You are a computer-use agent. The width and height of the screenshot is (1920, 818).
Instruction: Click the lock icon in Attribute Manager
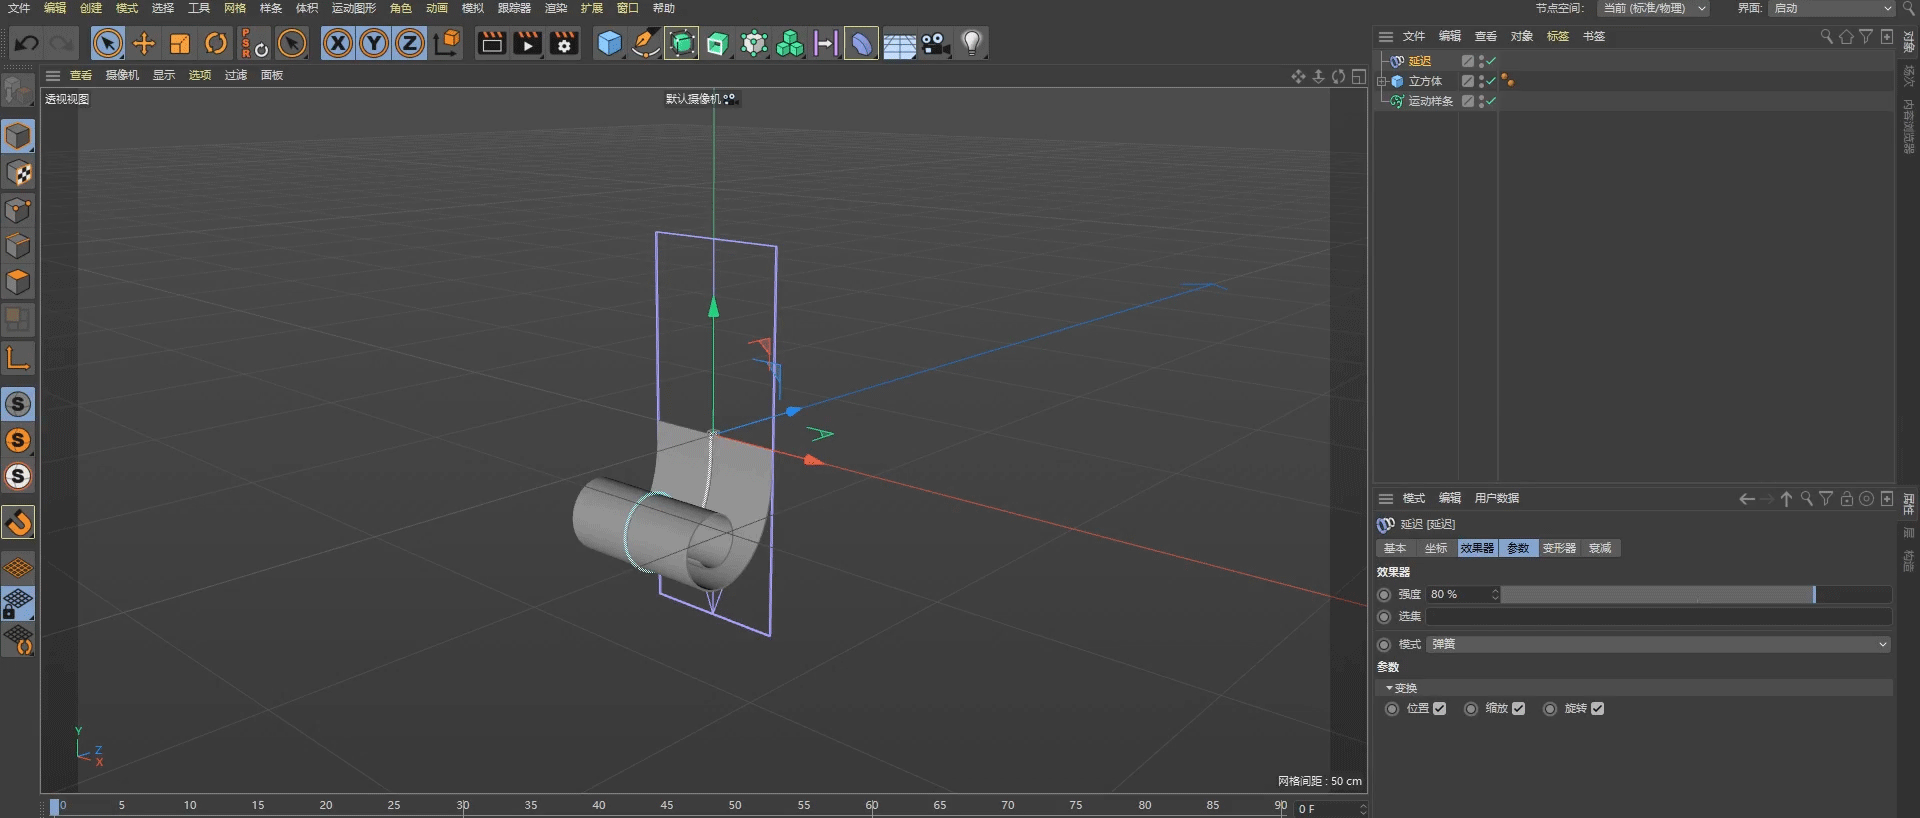1847,498
